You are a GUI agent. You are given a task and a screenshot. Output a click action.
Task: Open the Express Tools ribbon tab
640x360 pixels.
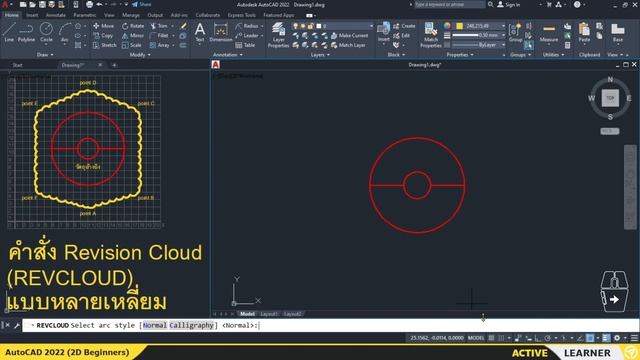tap(242, 15)
